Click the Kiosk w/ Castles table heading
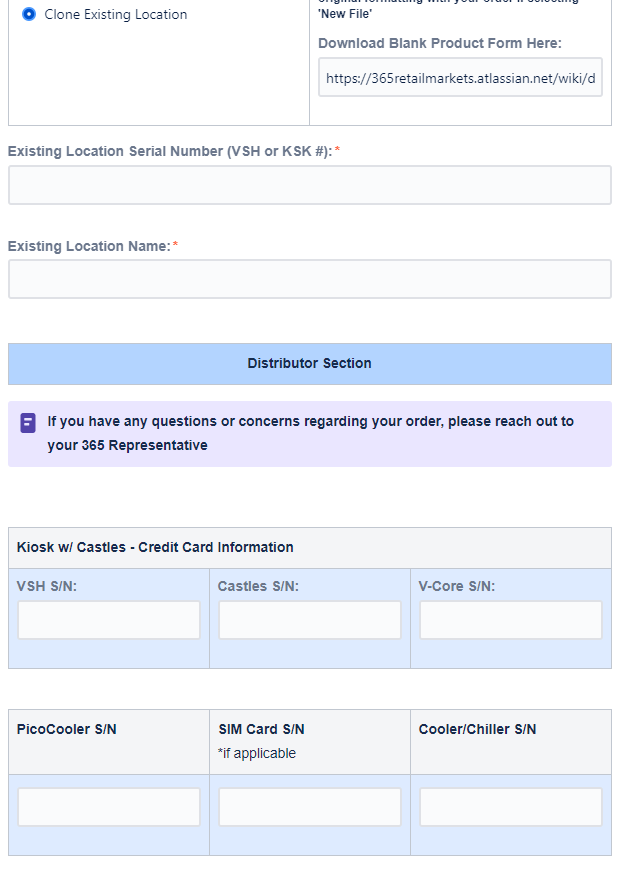The height and width of the screenshot is (871, 637). (x=155, y=547)
